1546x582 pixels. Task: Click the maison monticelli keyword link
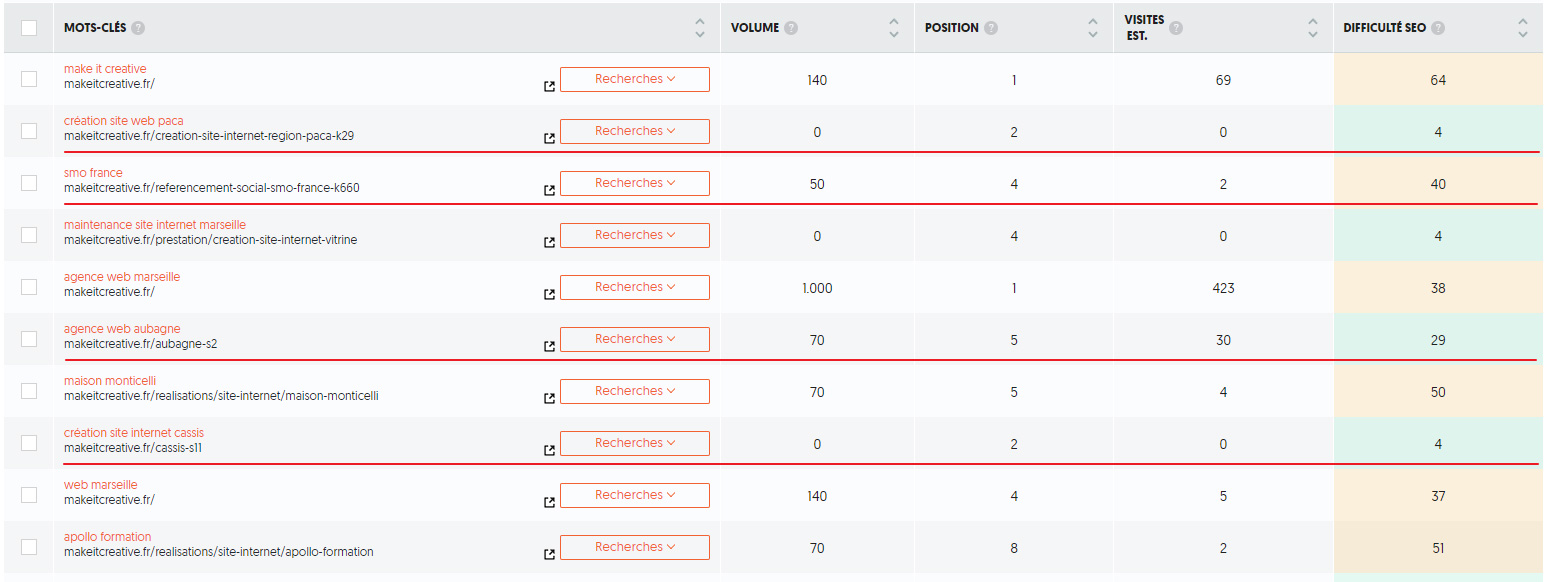110,381
